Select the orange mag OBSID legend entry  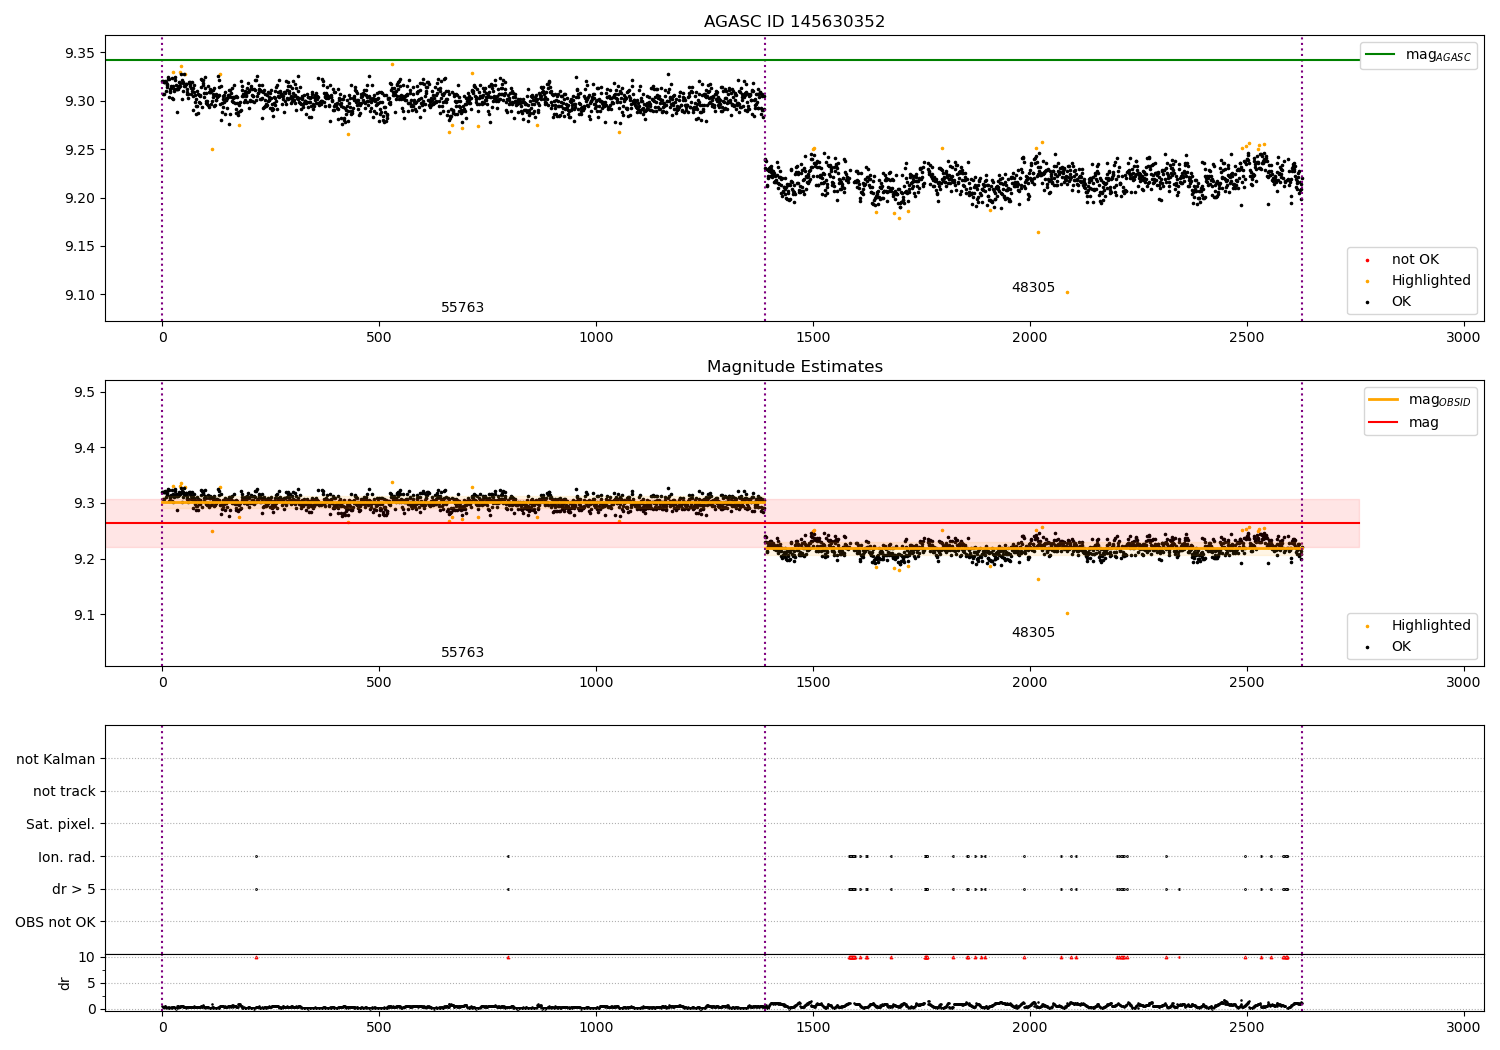(1420, 400)
